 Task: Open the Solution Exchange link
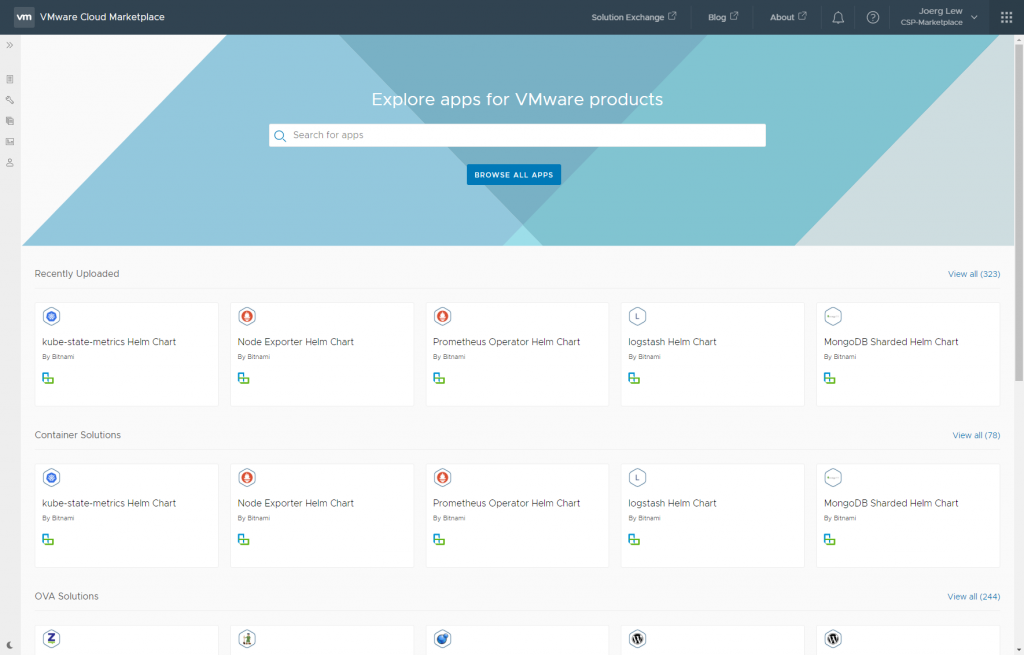tap(633, 17)
